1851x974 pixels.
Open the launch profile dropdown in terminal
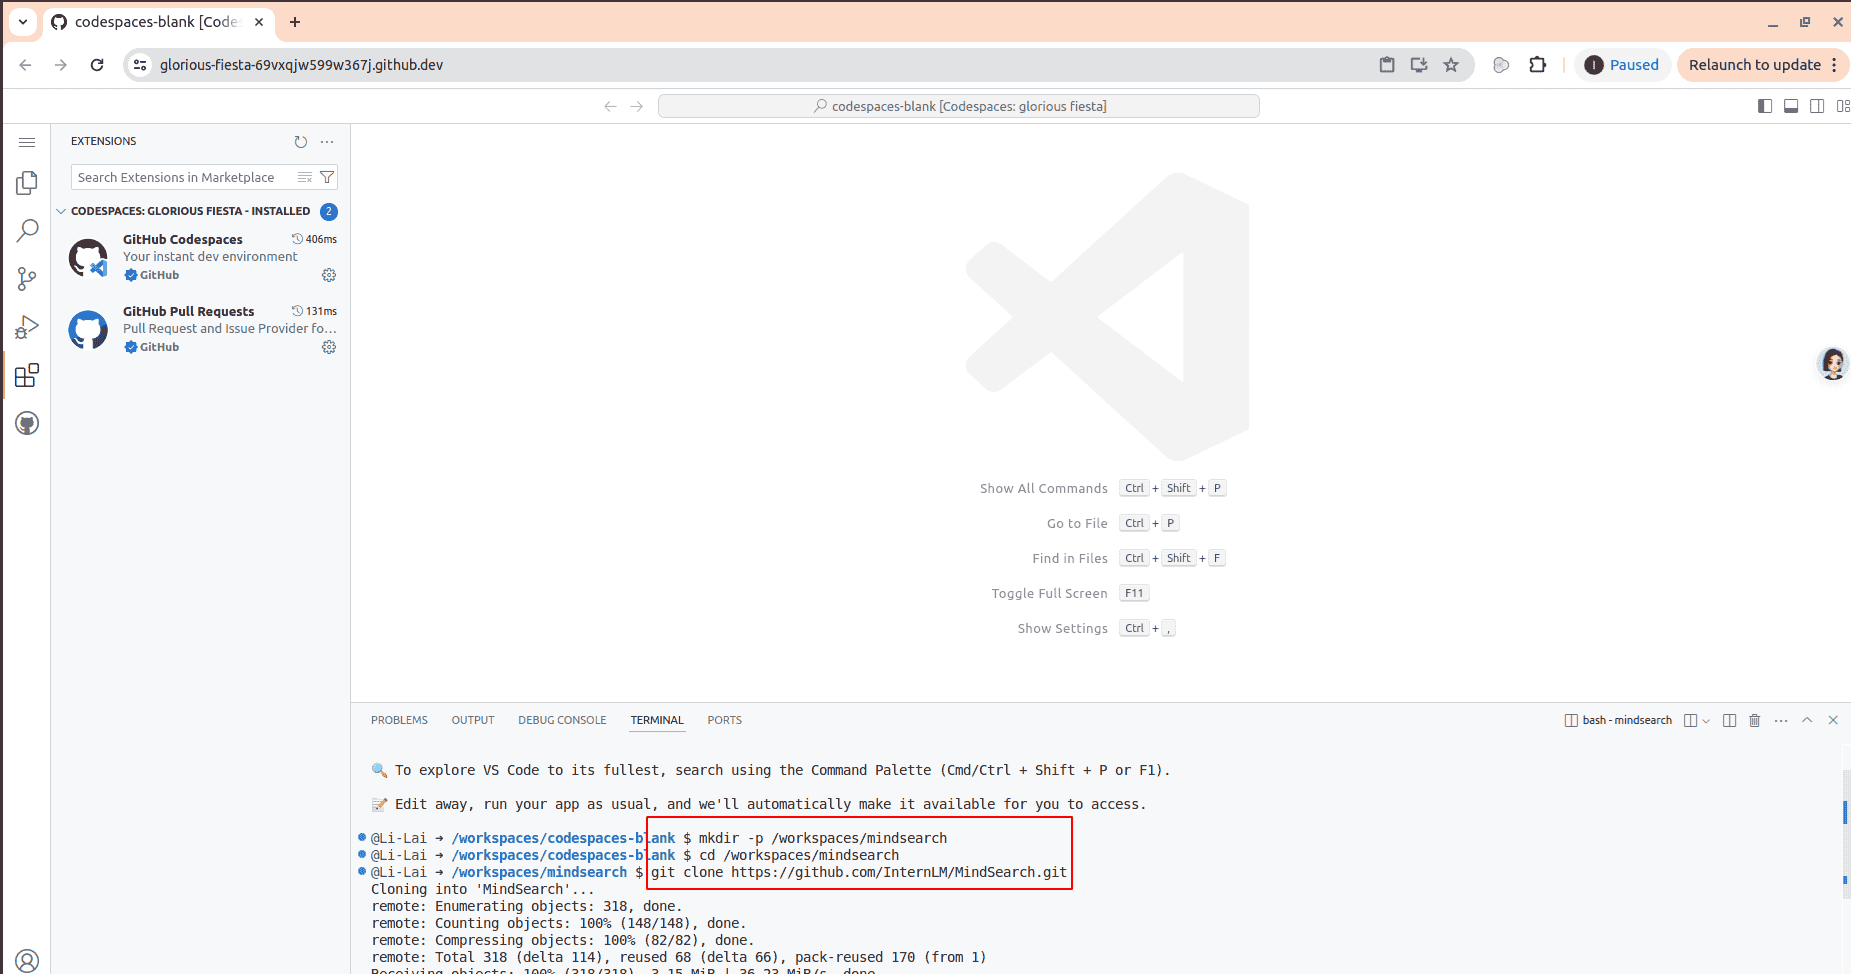coord(1706,720)
